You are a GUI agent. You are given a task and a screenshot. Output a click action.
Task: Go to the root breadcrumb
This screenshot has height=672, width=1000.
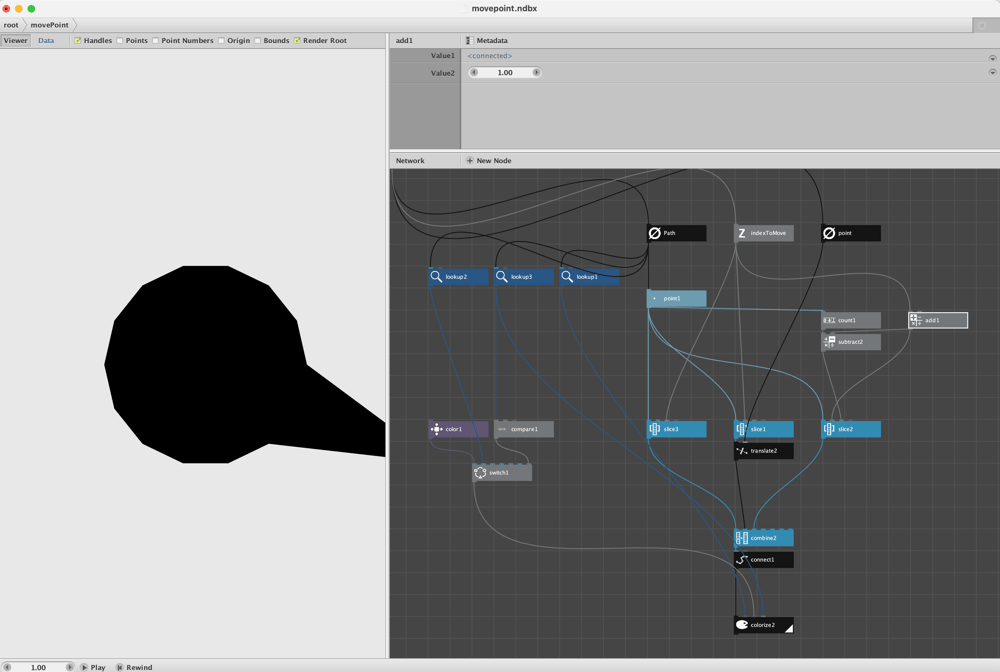pos(11,25)
